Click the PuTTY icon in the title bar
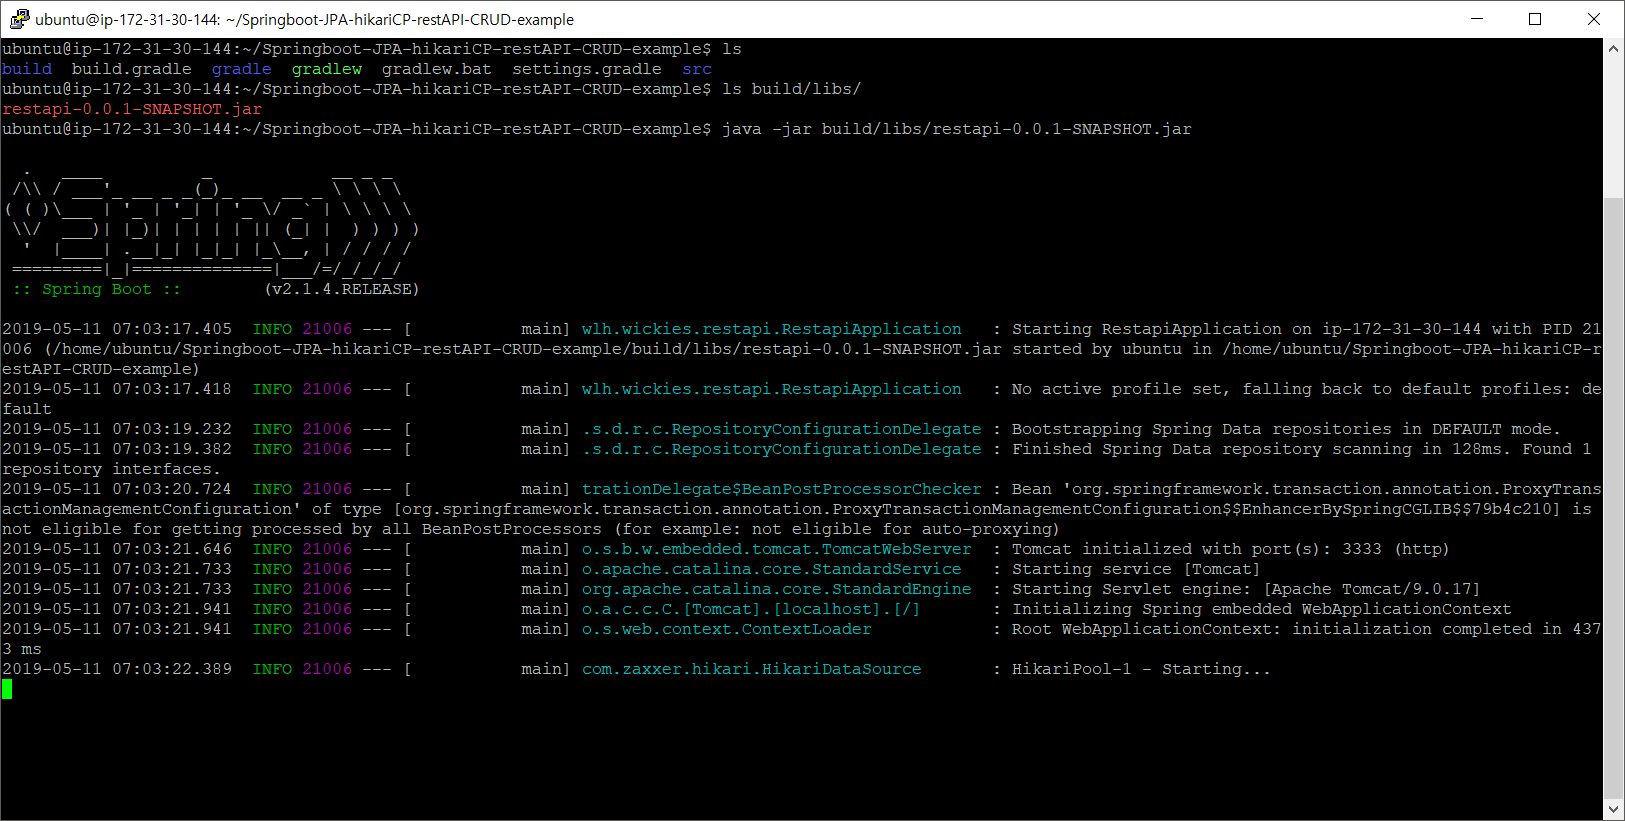 (19, 19)
